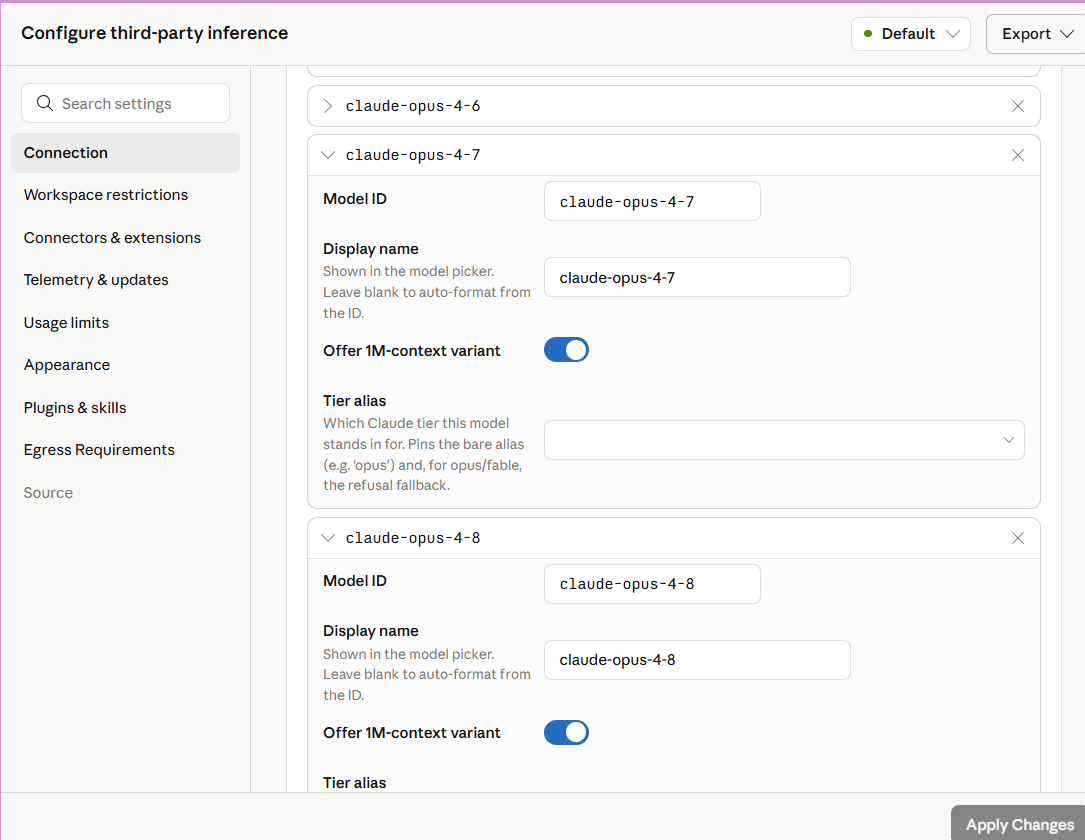1085x840 pixels.
Task: Remove the claude-opus-4-6 model entry
Action: tap(1017, 106)
